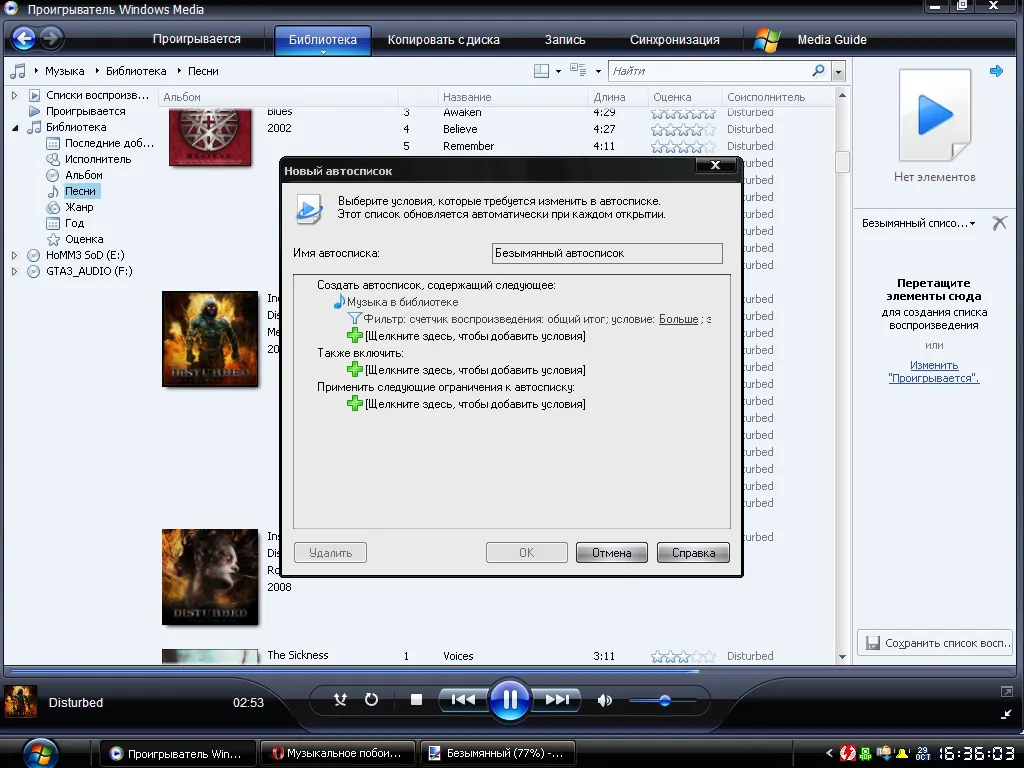Click the Имя автосписка text field
This screenshot has height=768, width=1024.
(607, 253)
